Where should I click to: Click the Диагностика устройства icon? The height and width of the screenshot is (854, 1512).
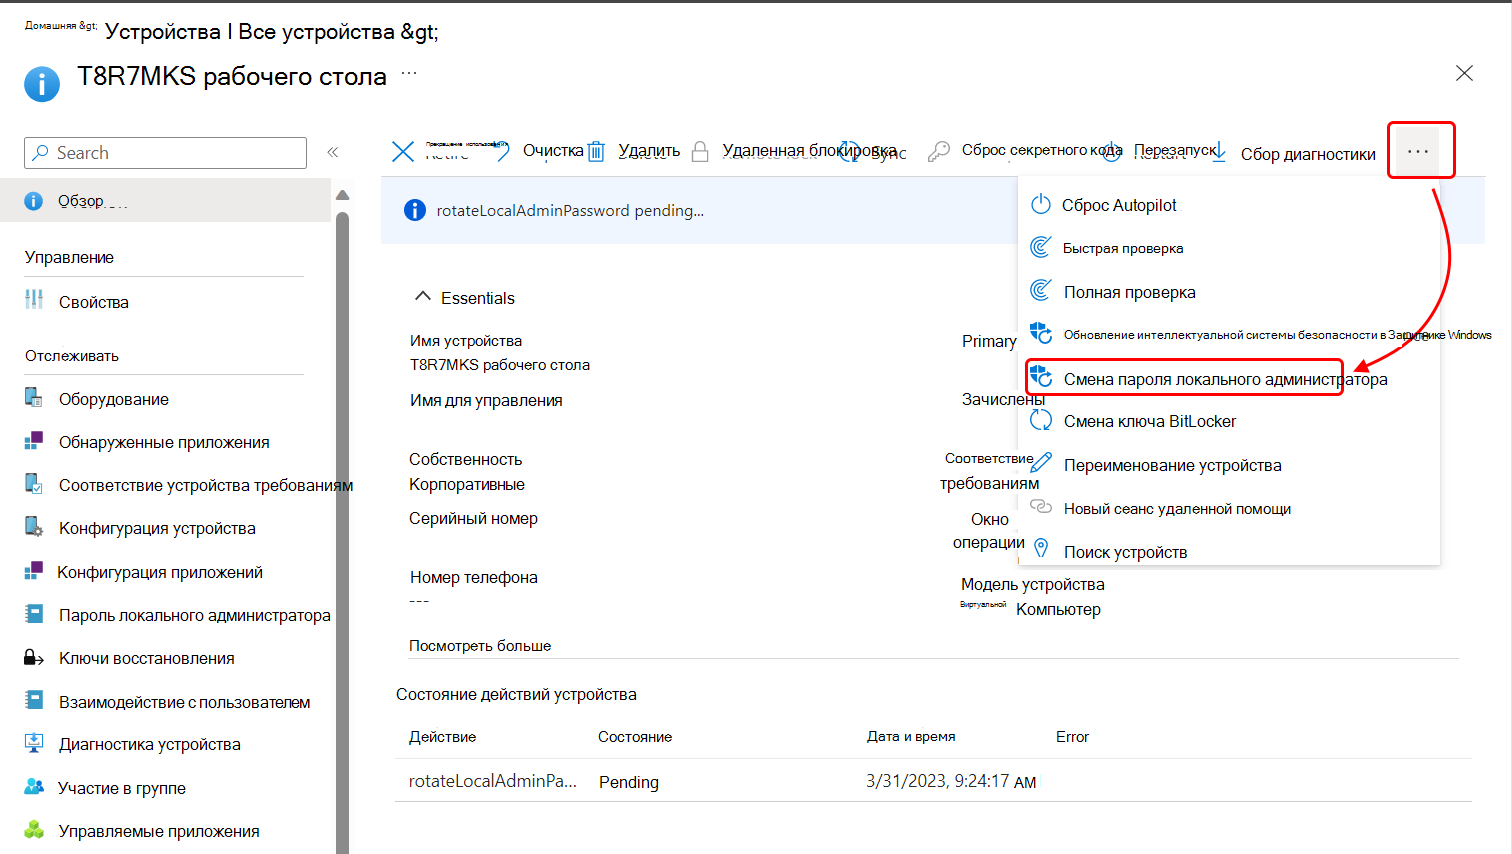34,743
